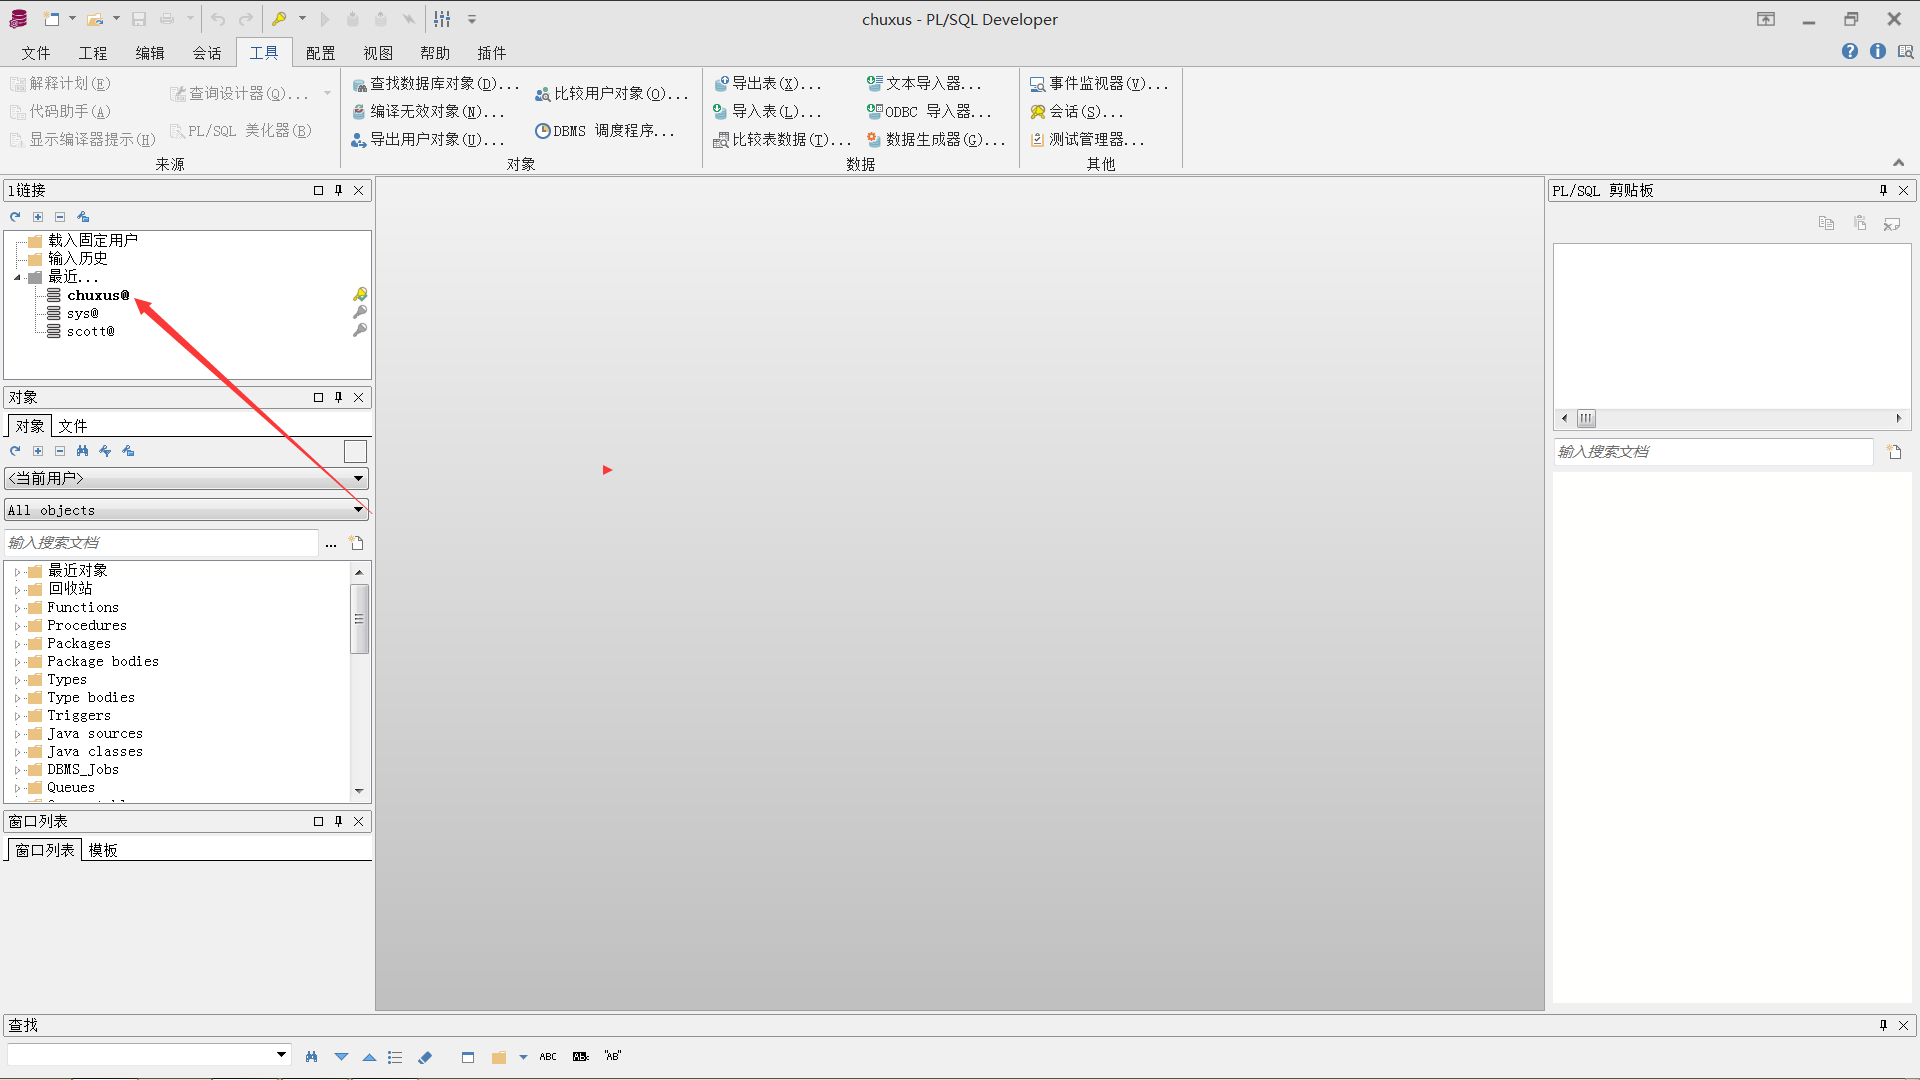The image size is (1920, 1080).
Task: Click the binoculars search icon in the find bar
Action: 311,1057
